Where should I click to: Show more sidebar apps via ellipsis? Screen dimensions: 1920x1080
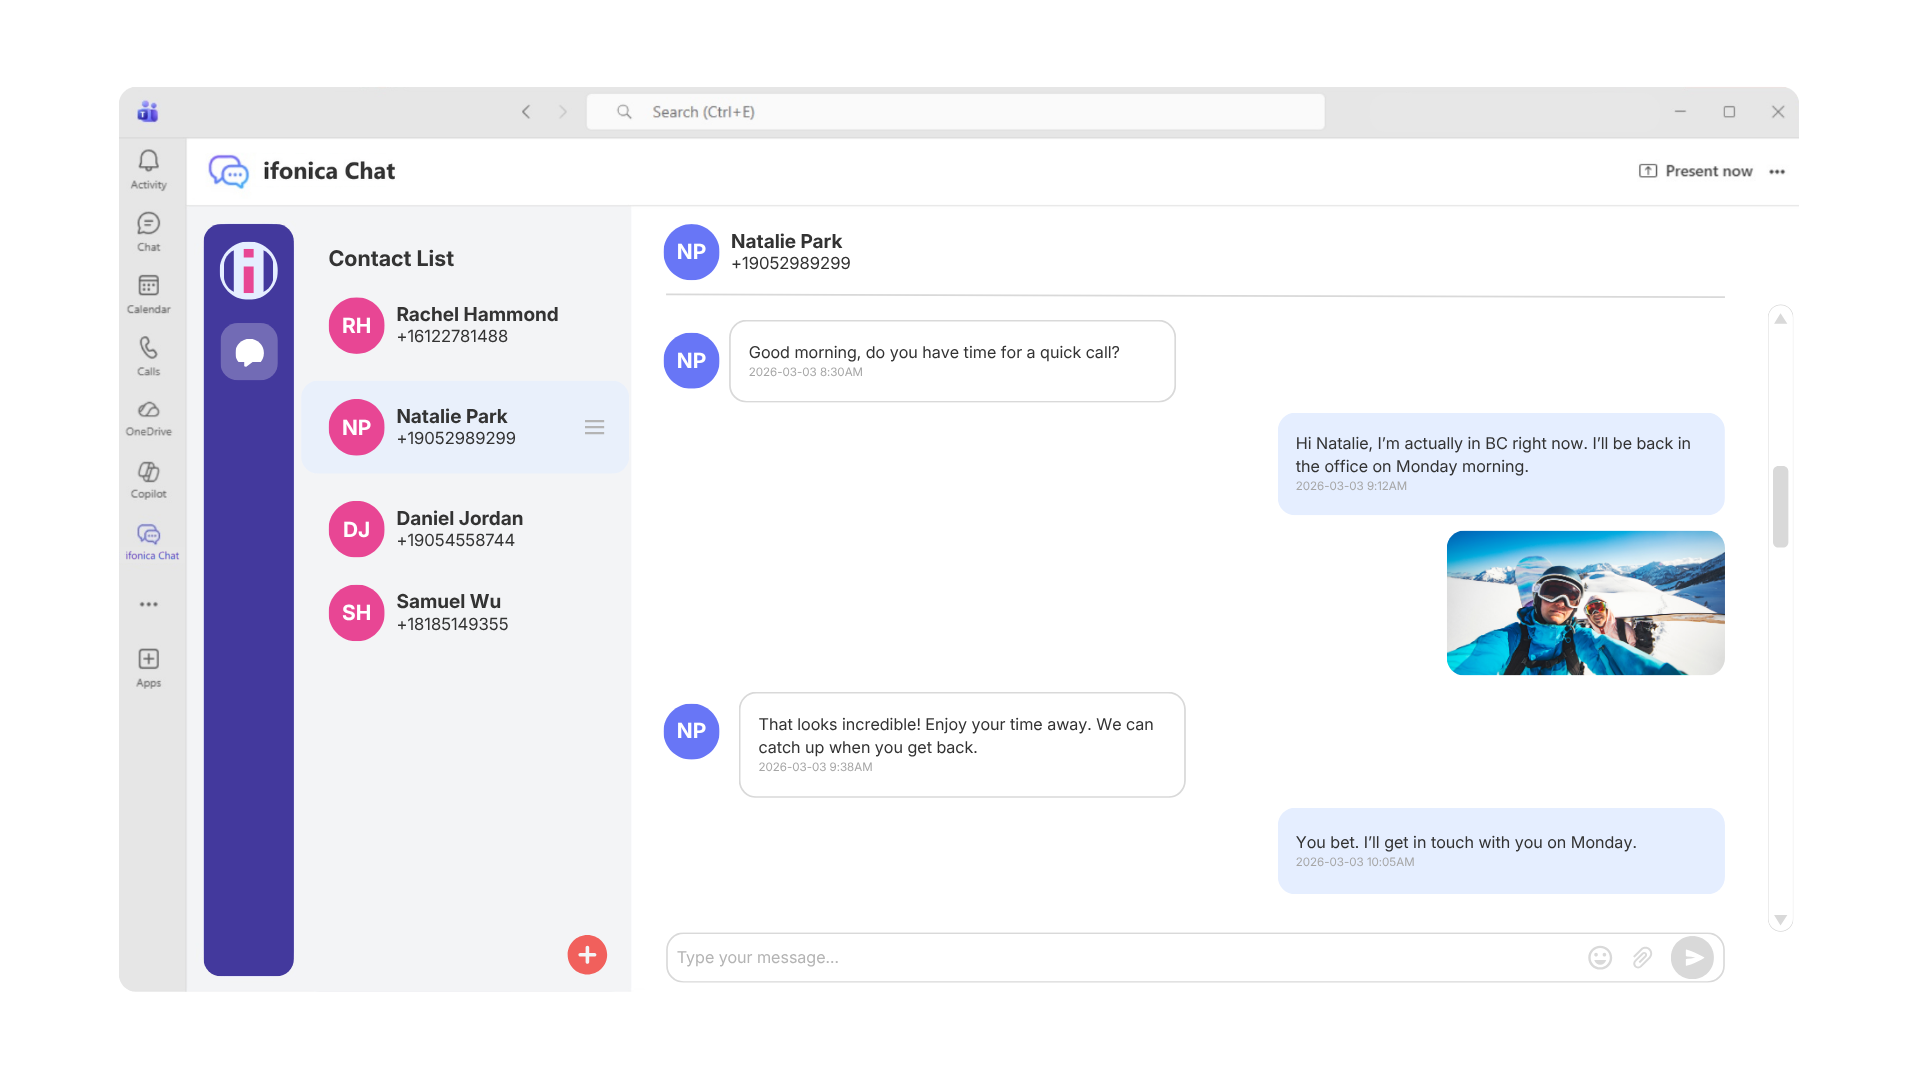148,604
